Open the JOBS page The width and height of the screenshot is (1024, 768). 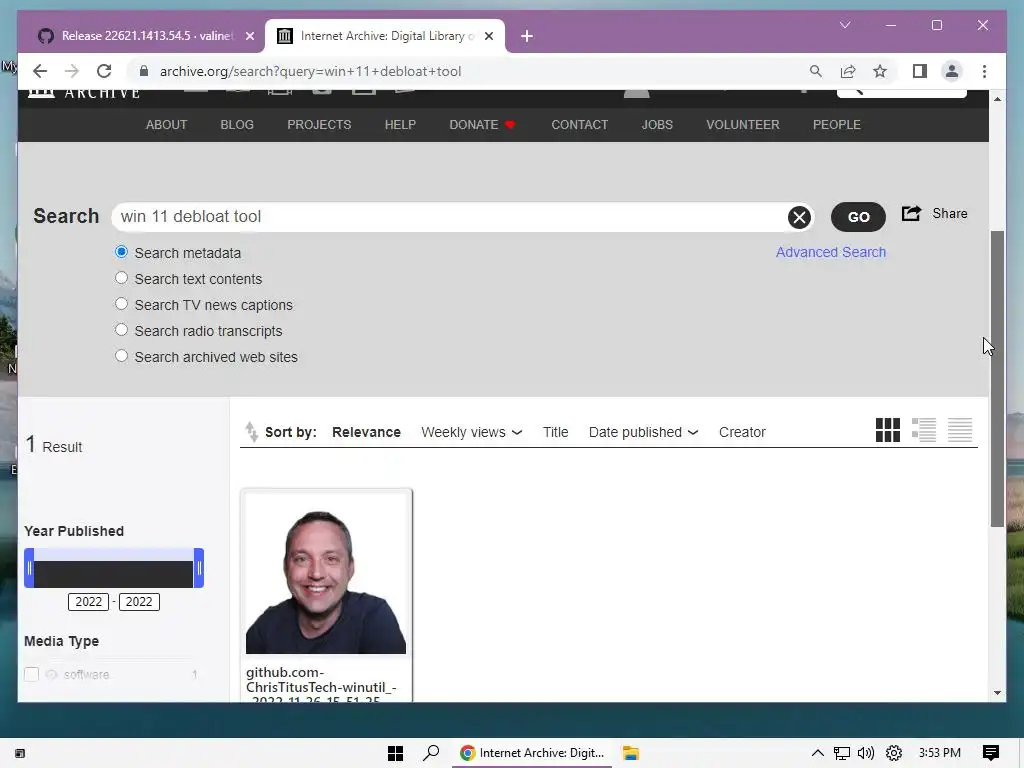tap(657, 125)
